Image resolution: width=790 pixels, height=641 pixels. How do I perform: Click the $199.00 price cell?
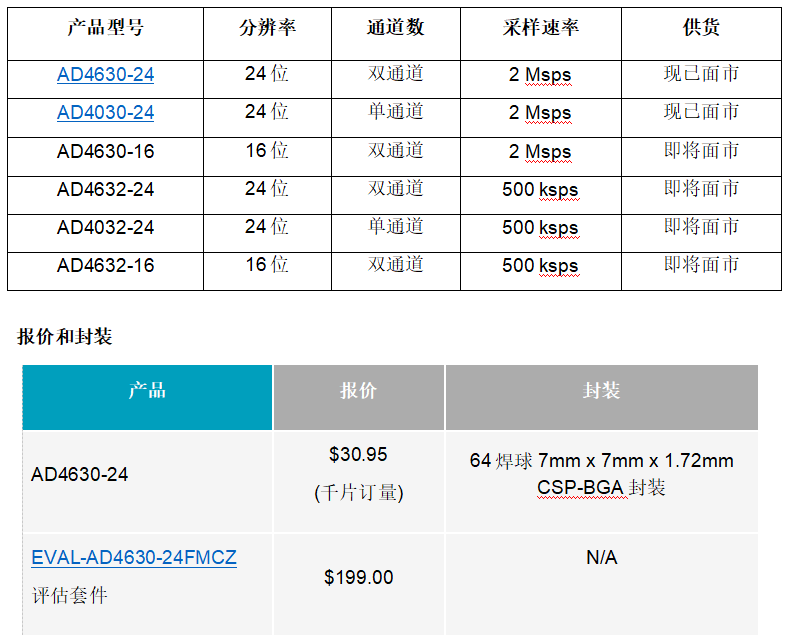358,578
